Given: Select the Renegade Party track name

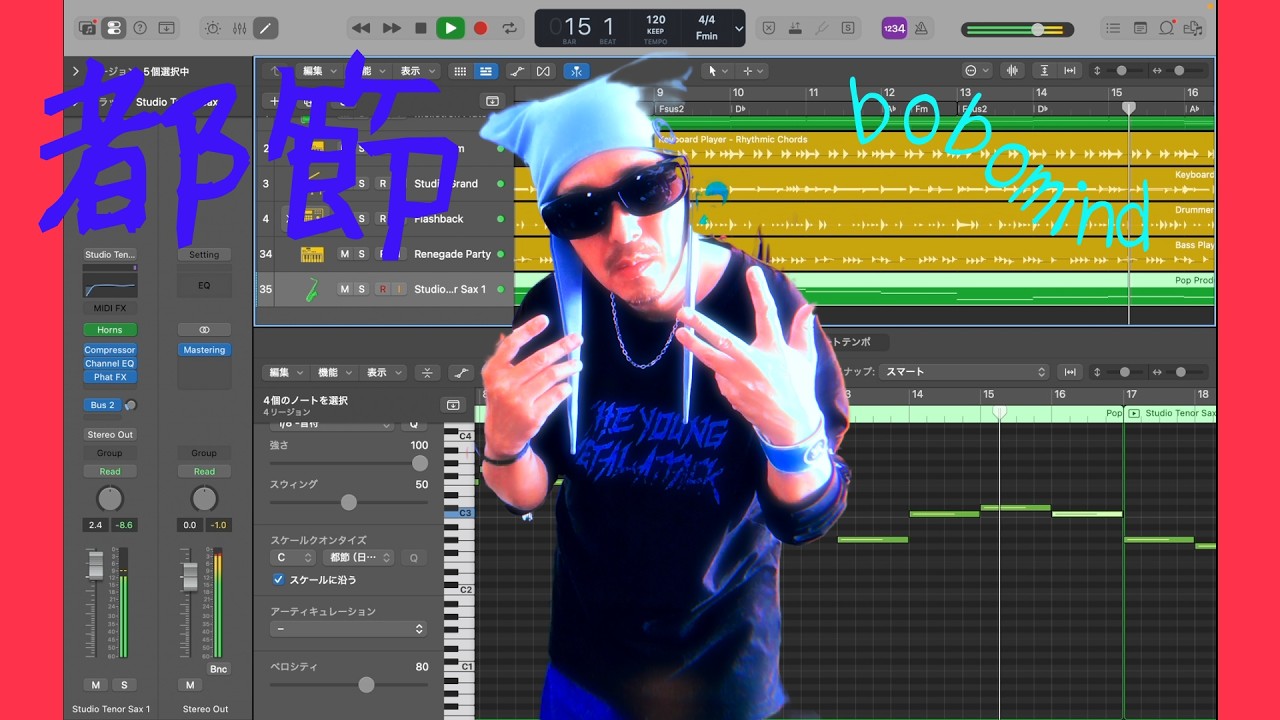Looking at the screenshot, I should (x=453, y=254).
